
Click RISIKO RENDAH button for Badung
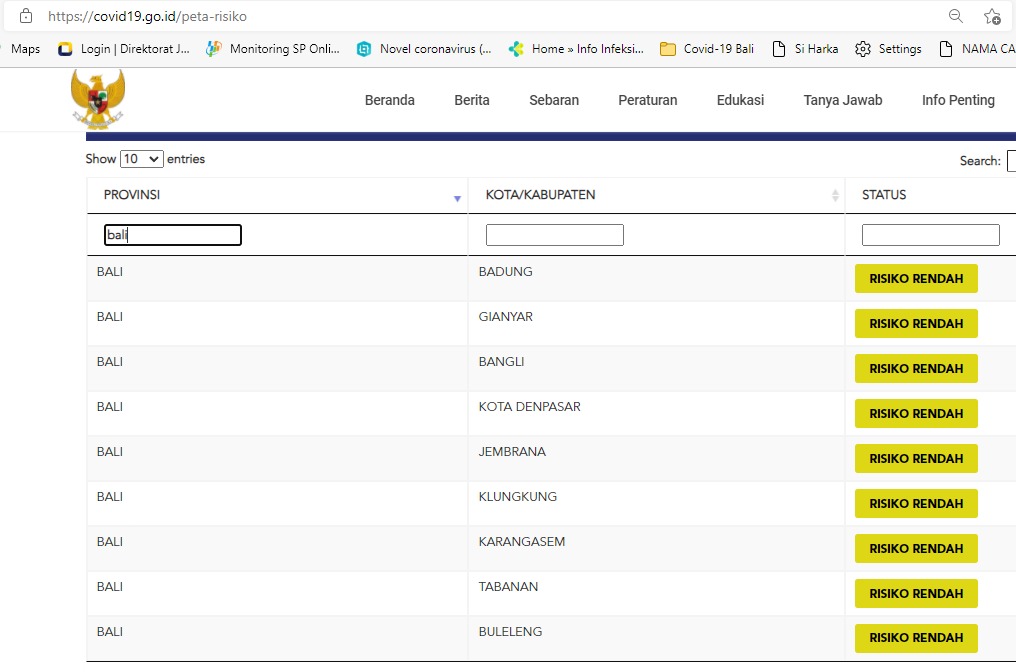[916, 279]
